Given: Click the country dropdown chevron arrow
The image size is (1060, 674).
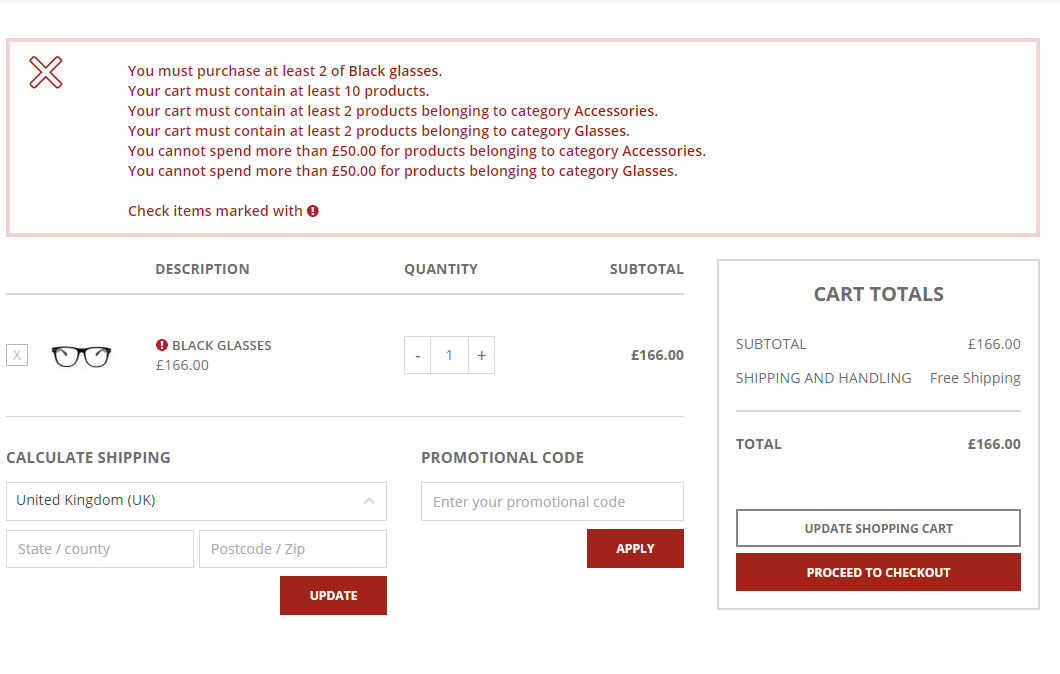Looking at the screenshot, I should point(369,501).
